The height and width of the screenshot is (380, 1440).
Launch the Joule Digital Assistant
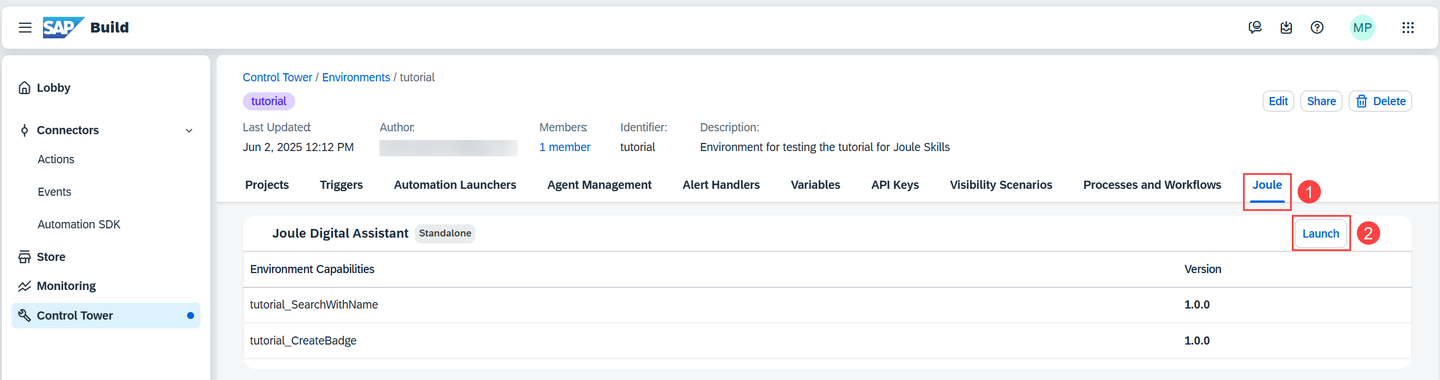1321,233
